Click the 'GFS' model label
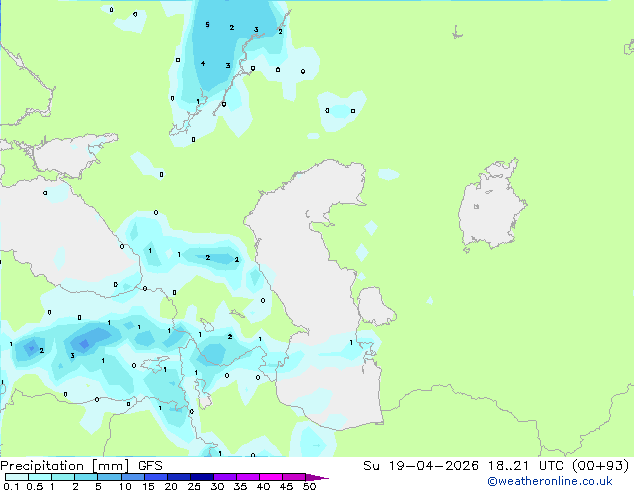Image resolution: width=634 pixels, height=490 pixels. 150,466
